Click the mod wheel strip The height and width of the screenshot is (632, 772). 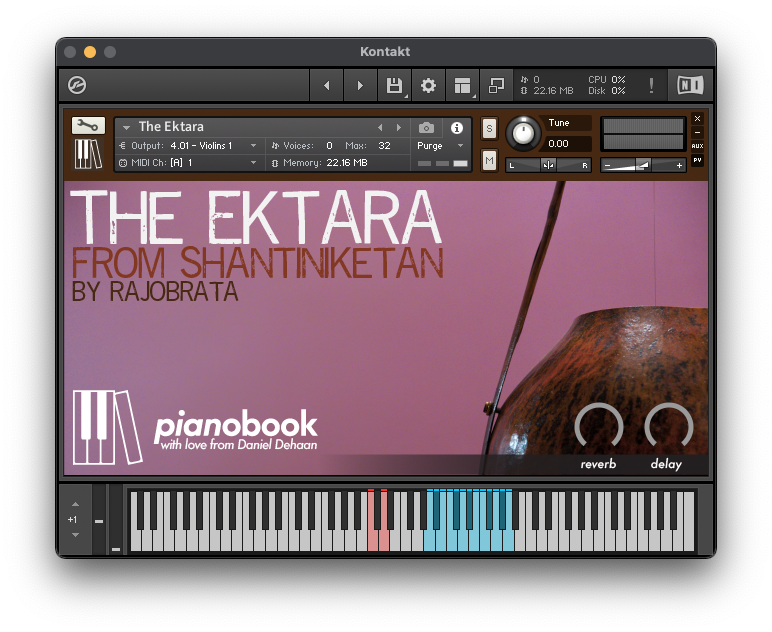(116, 520)
